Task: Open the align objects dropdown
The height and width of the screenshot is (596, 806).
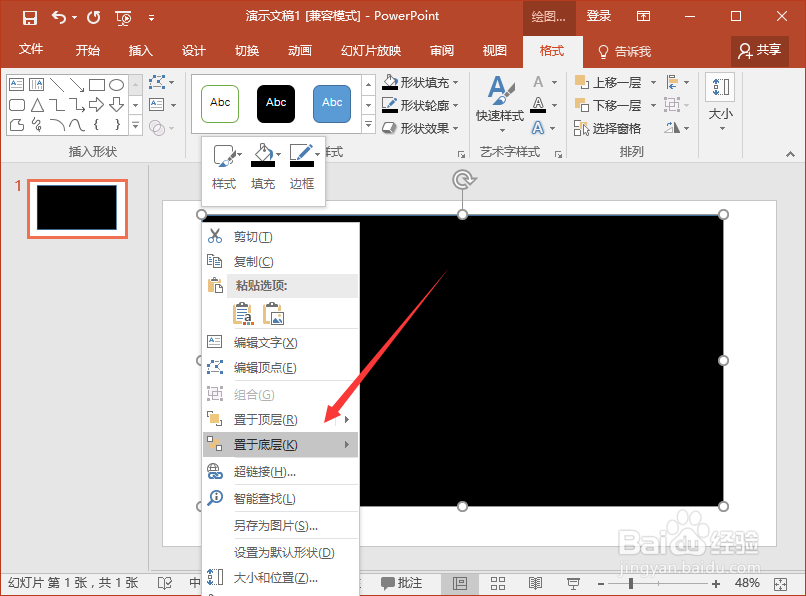Action: click(x=677, y=82)
